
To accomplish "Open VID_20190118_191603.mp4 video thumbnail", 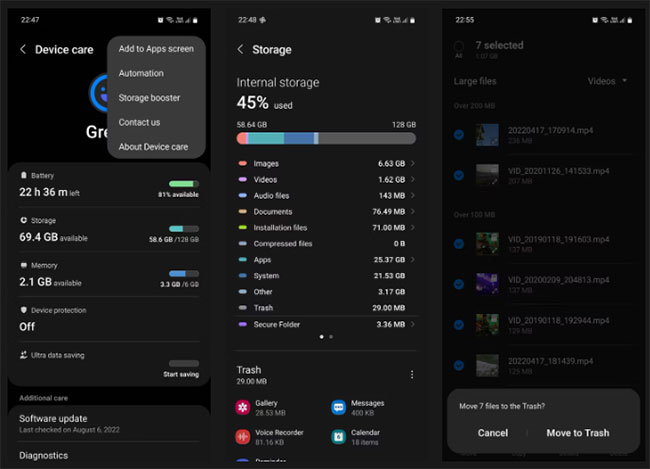I will pos(487,244).
